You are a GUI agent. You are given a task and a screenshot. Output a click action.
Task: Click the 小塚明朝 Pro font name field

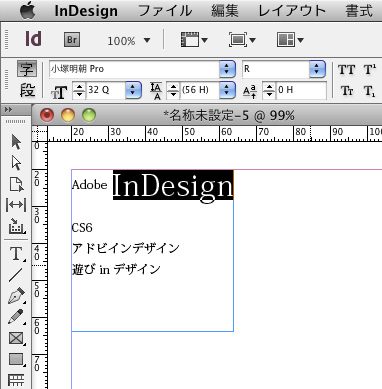pyautogui.click(x=134, y=69)
